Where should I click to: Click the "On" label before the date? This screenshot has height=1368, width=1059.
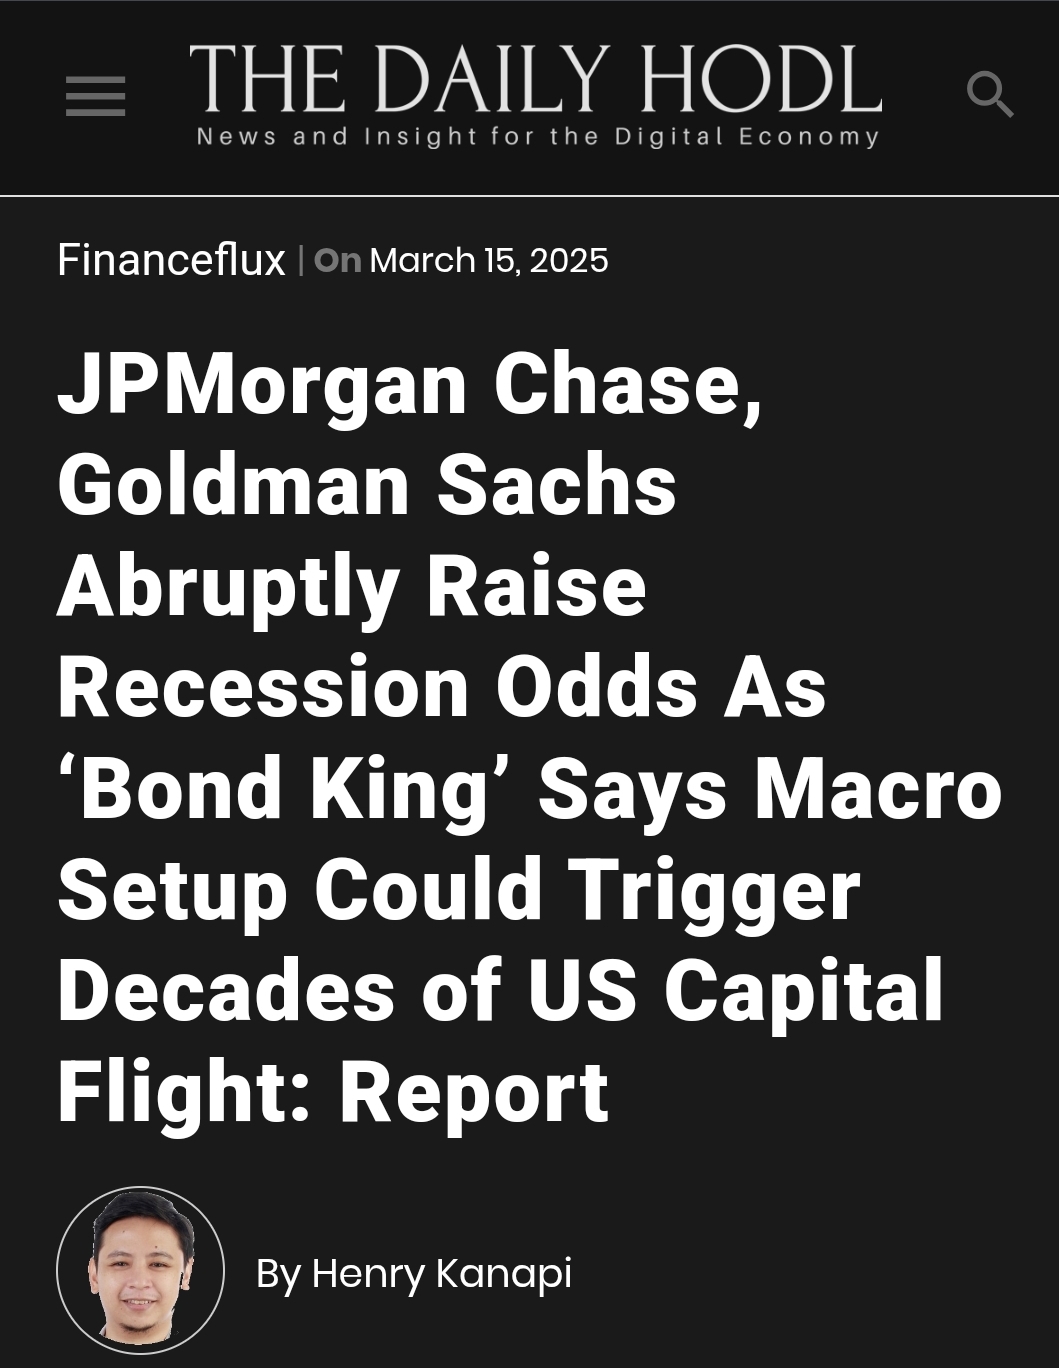337,260
